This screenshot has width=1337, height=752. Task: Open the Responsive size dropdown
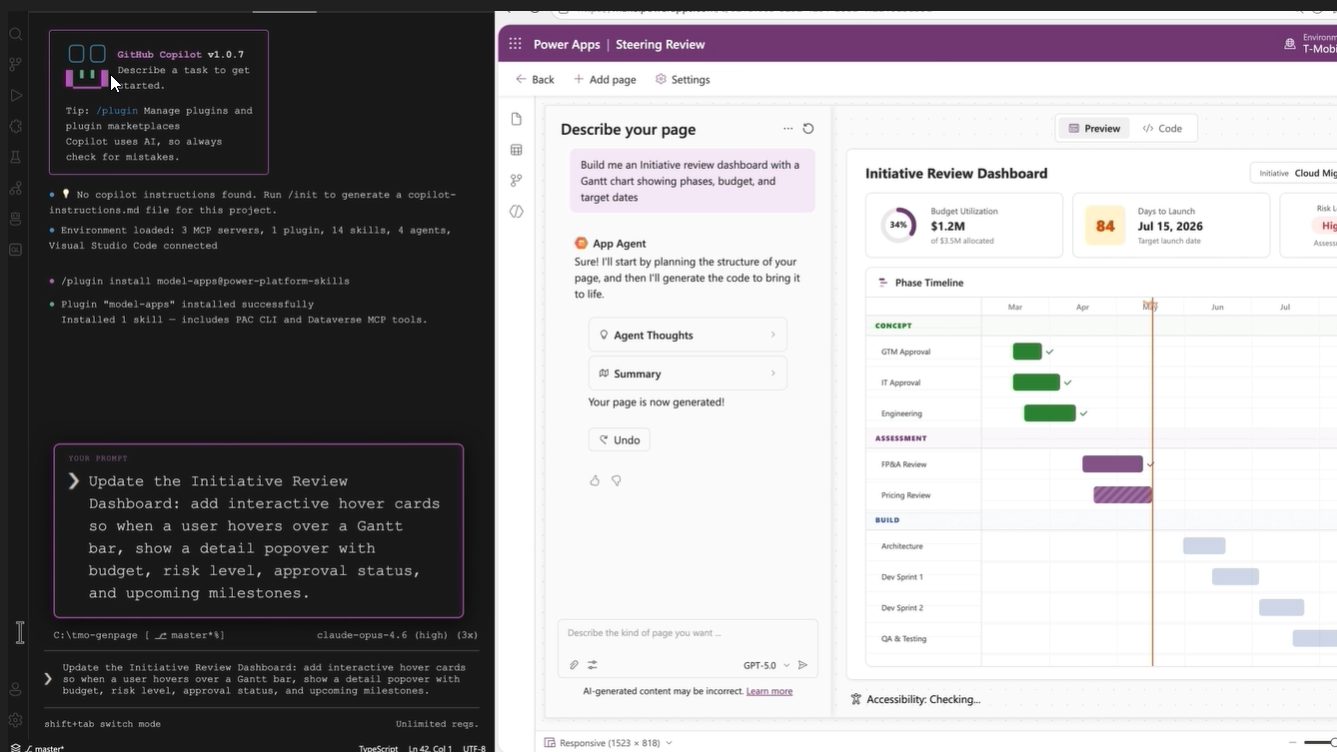click(x=608, y=743)
